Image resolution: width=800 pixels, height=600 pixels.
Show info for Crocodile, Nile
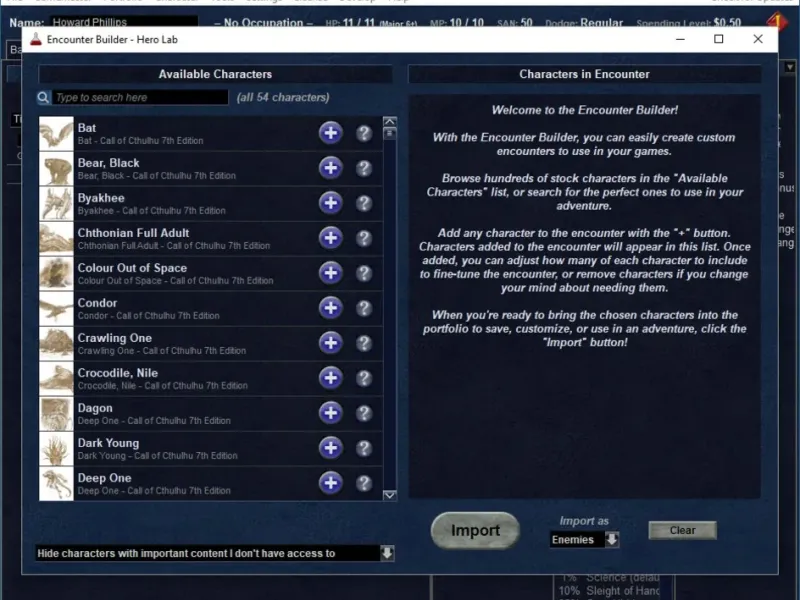click(x=364, y=379)
